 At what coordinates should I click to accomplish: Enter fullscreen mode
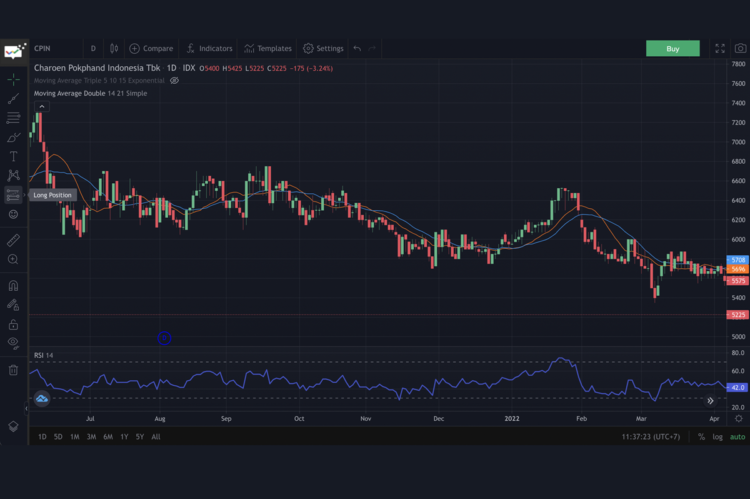click(x=719, y=48)
